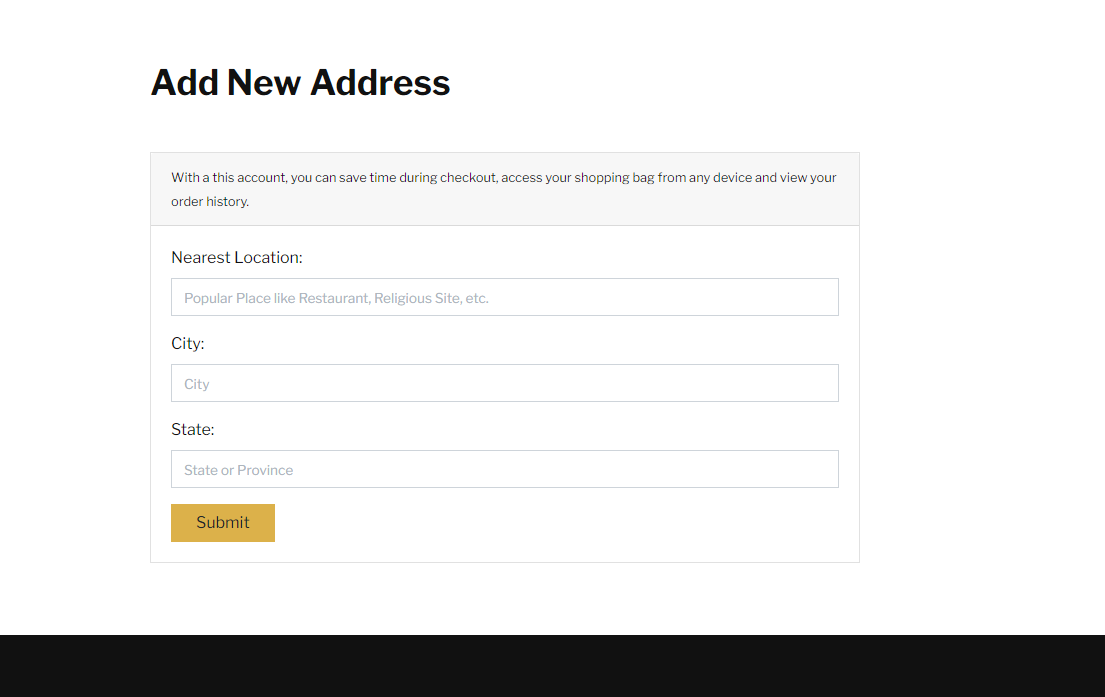Click the yellow Submit button
Image resolution: width=1105 pixels, height=697 pixels.
pyautogui.click(x=222, y=522)
